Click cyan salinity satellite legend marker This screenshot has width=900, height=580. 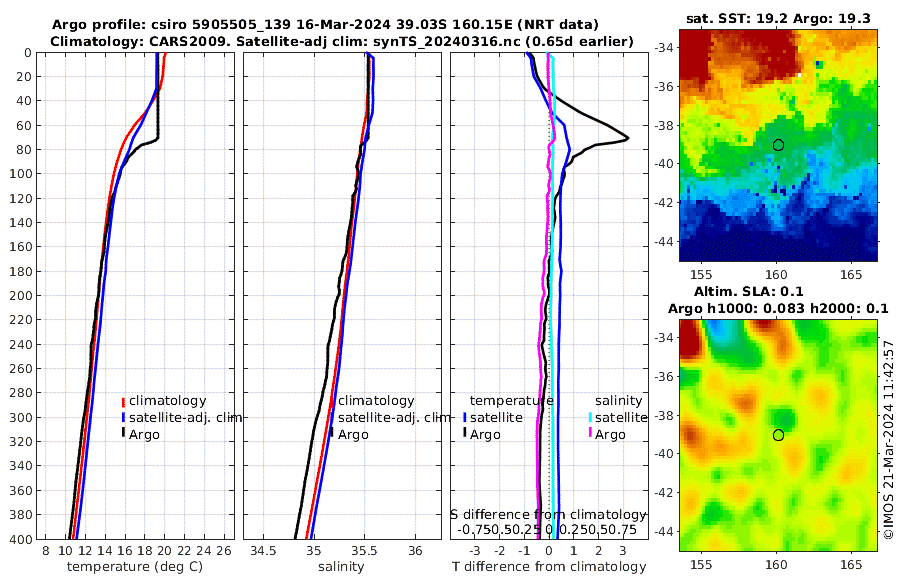point(590,417)
